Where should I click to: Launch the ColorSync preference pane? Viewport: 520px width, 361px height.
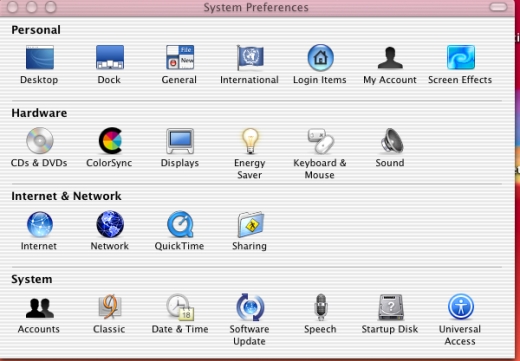click(x=110, y=140)
